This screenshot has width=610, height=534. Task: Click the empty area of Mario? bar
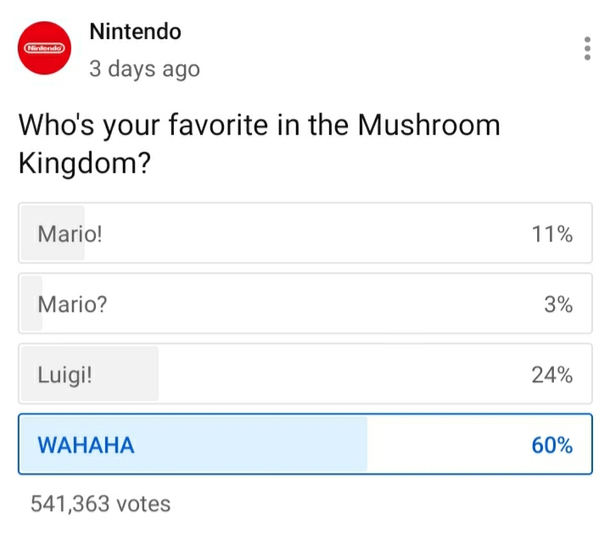pos(316,303)
